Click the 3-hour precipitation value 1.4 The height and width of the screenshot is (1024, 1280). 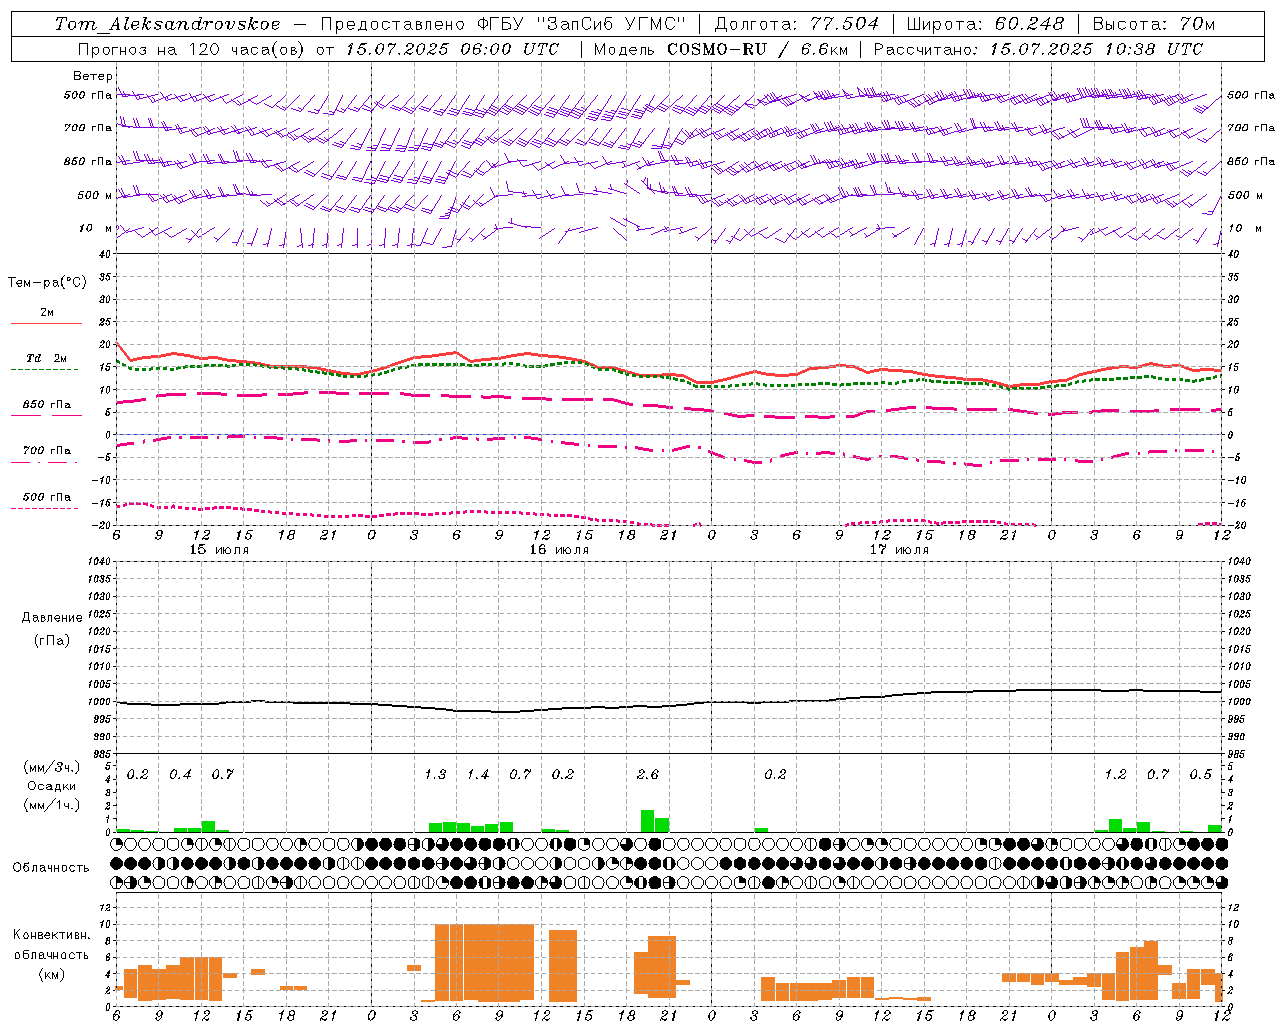click(x=478, y=775)
